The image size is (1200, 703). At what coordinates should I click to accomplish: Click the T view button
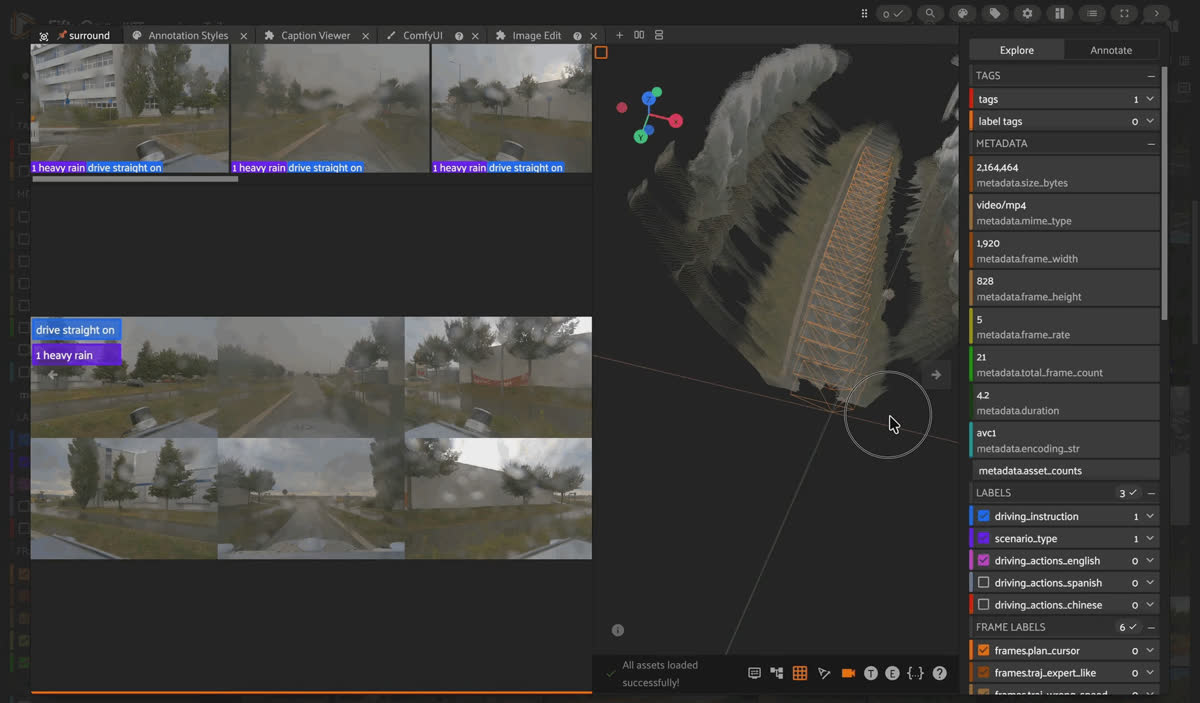pos(870,673)
